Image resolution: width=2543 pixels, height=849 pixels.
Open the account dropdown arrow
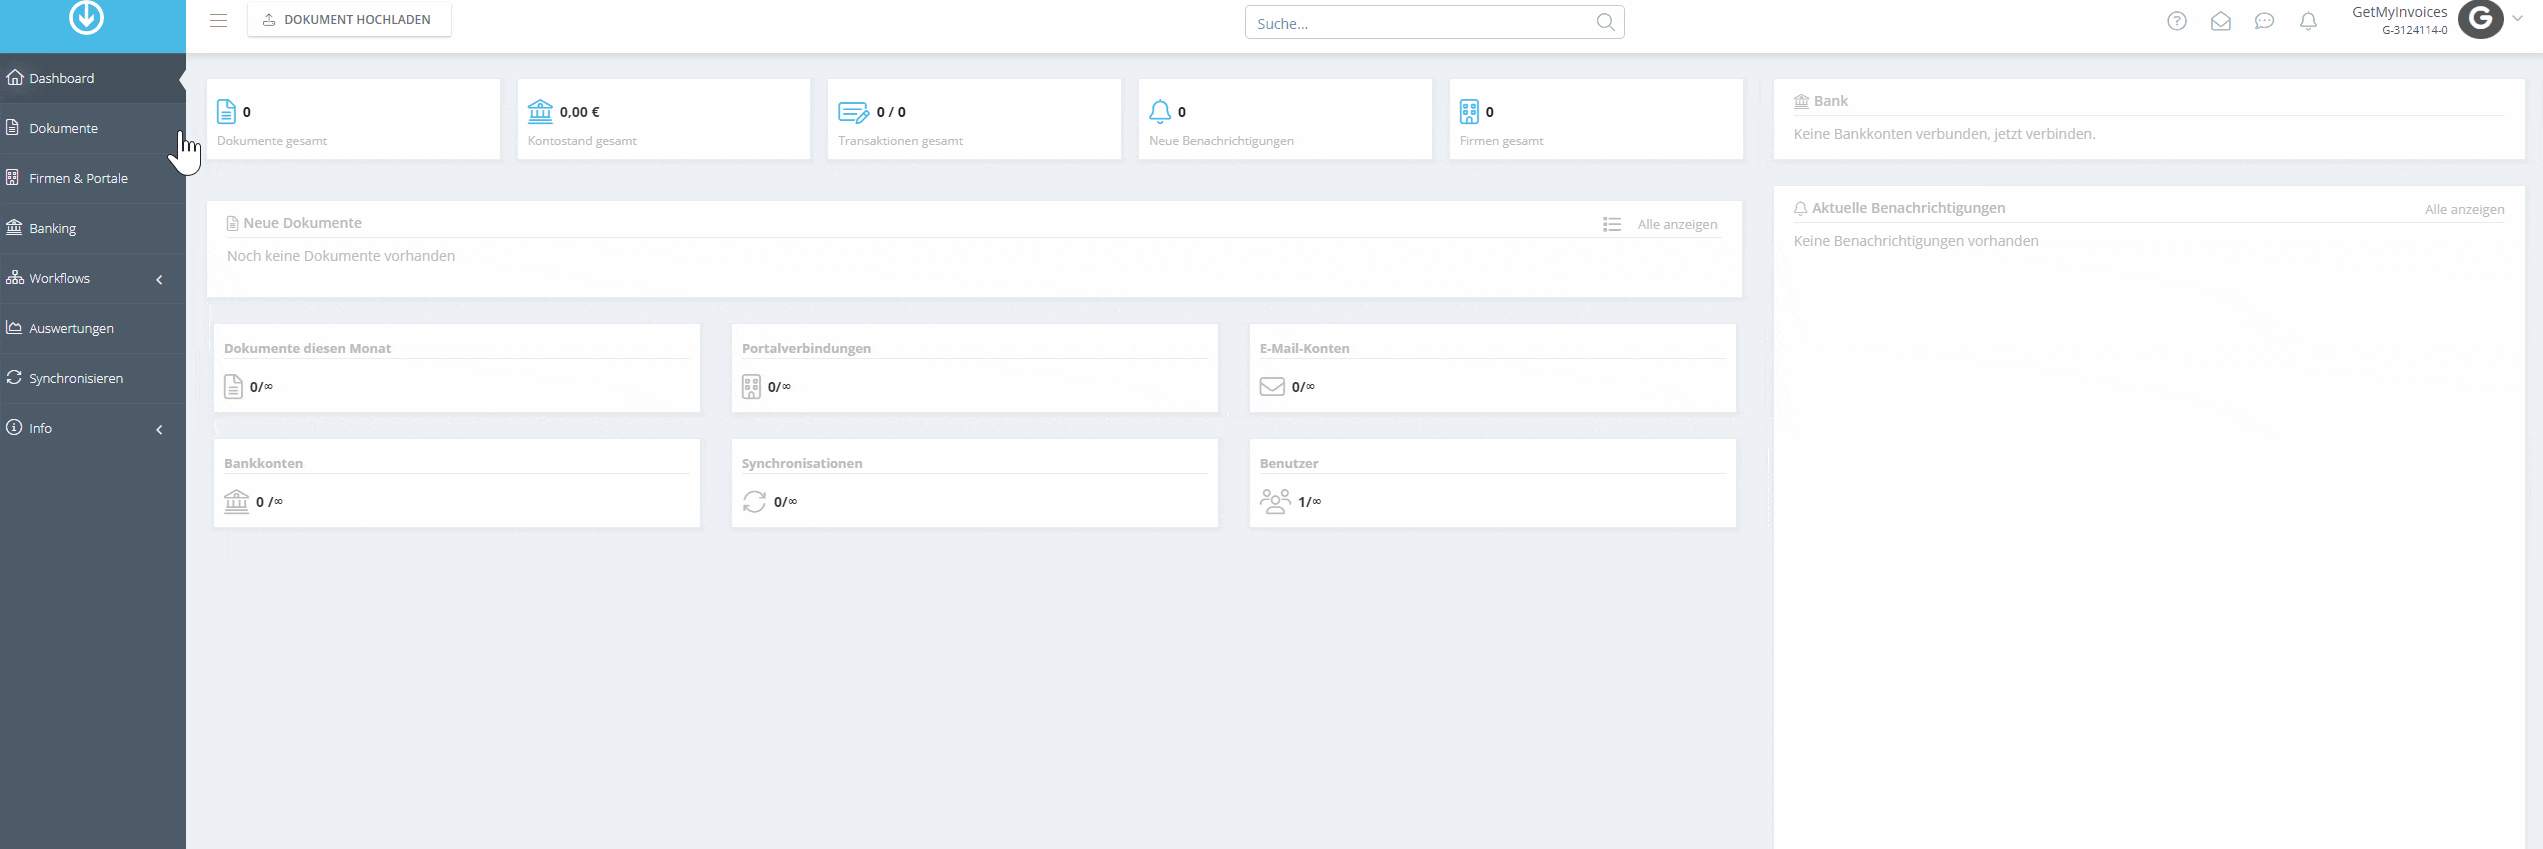click(x=2517, y=18)
